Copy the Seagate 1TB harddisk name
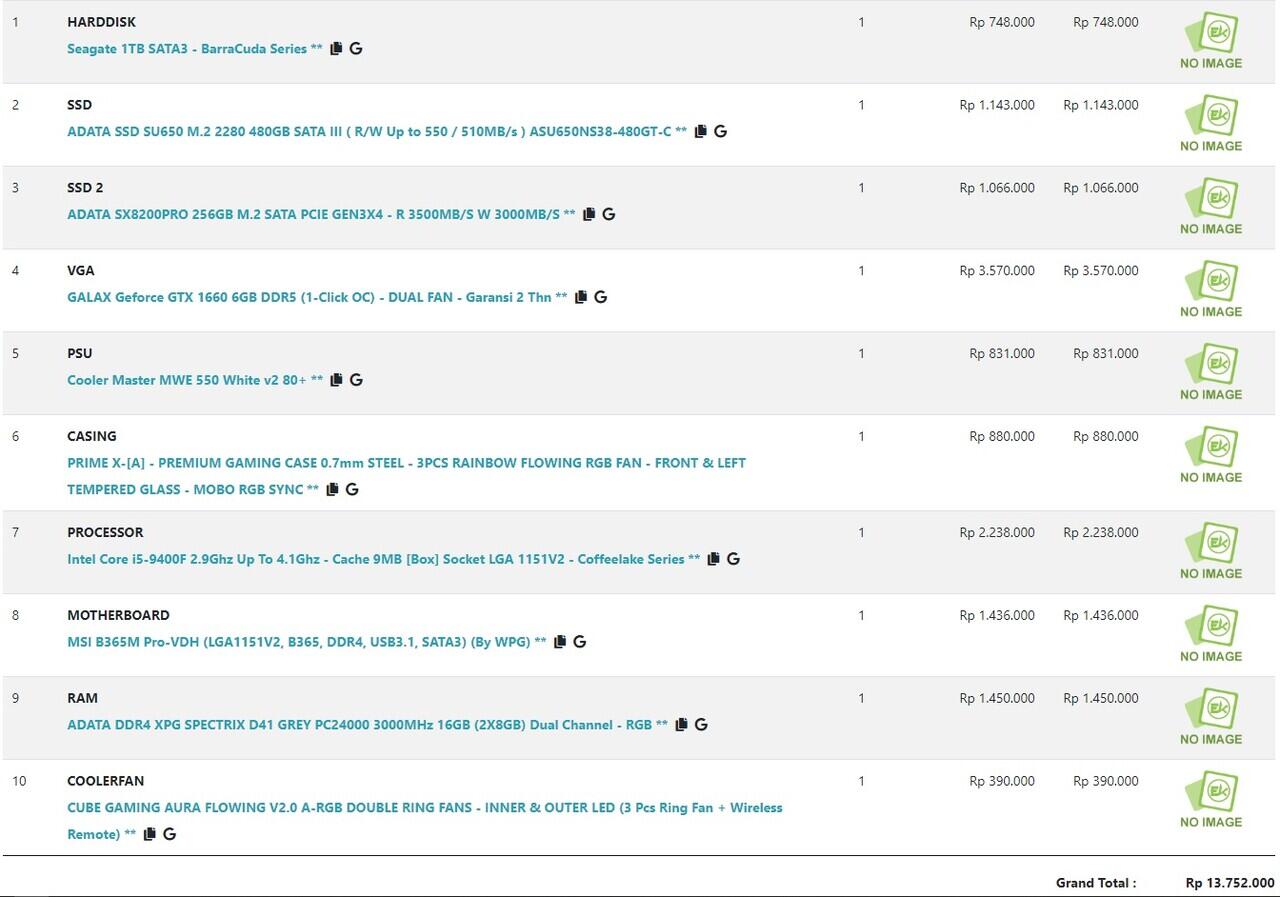The image size is (1280, 897). [336, 48]
